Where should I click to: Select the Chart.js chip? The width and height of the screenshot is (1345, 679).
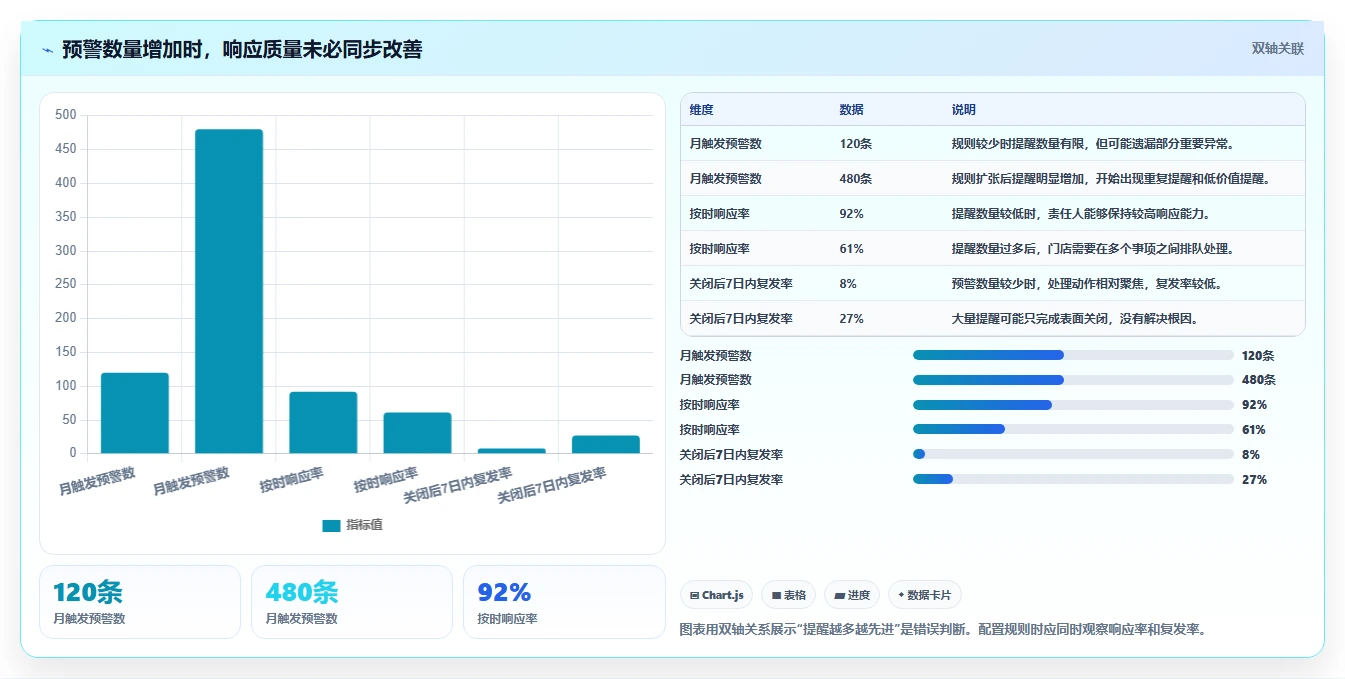tap(717, 595)
